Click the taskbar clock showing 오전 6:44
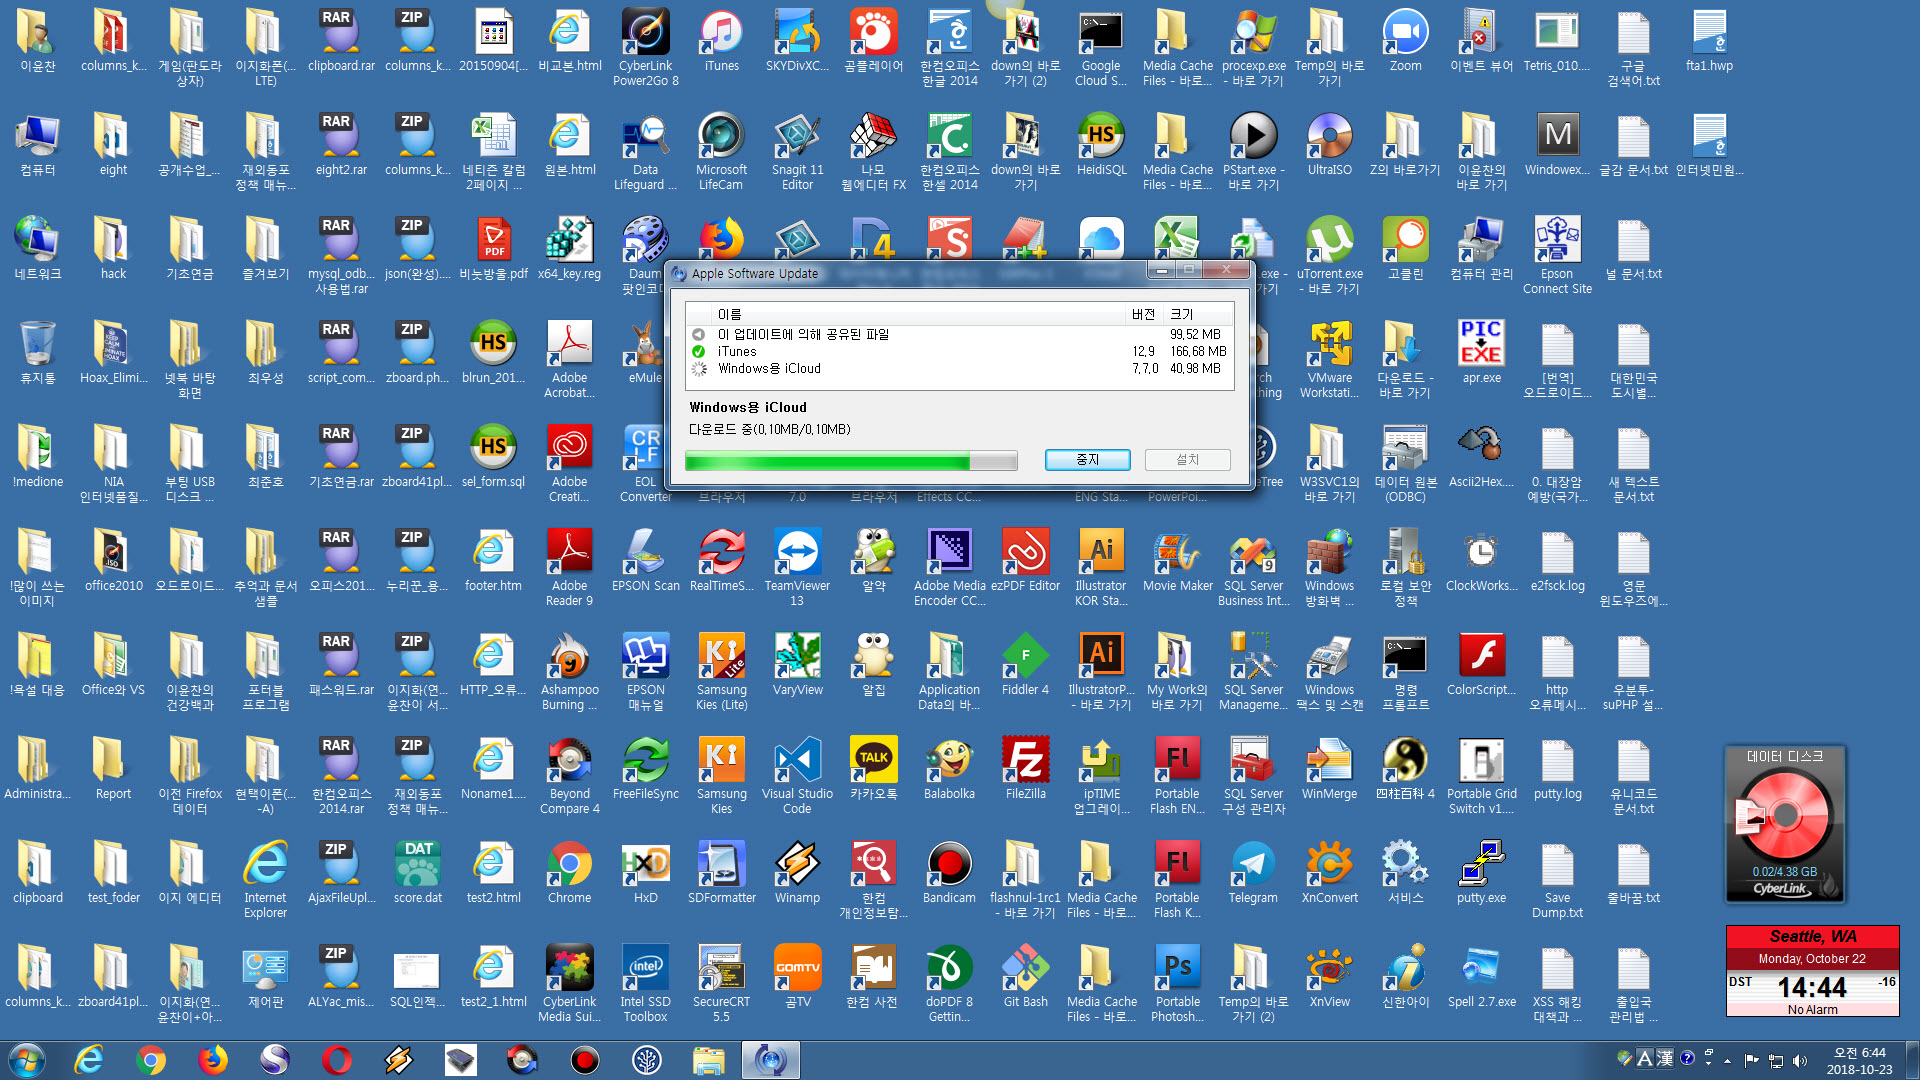 pos(1859,1060)
